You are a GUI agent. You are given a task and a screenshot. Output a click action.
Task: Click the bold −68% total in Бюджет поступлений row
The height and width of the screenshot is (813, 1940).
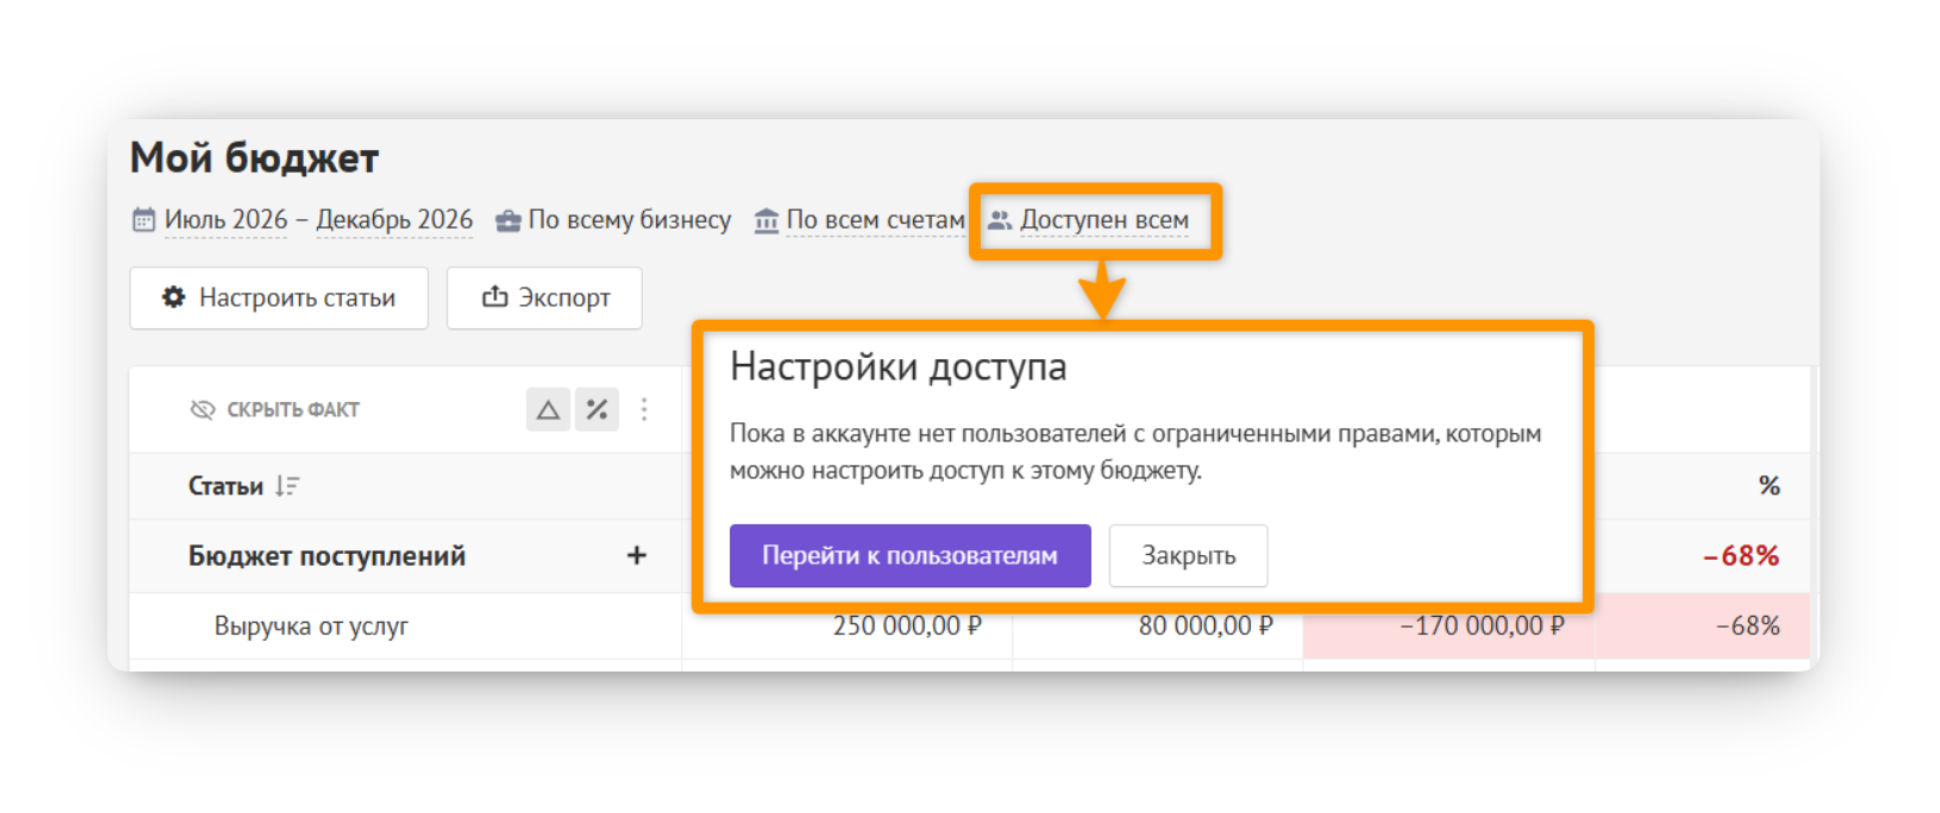click(1742, 556)
